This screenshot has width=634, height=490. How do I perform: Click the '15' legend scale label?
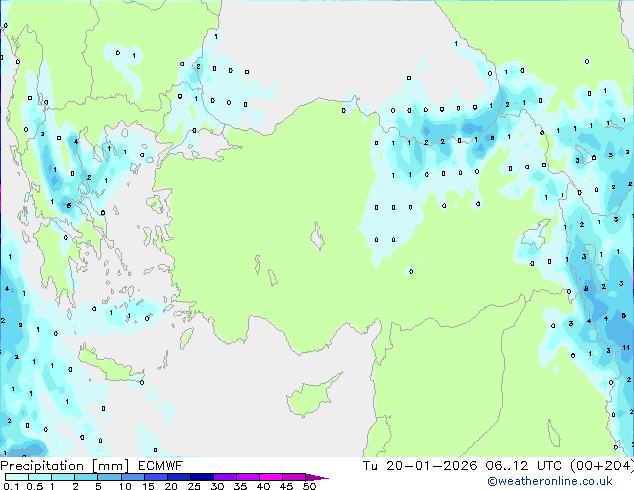pyautogui.click(x=148, y=486)
